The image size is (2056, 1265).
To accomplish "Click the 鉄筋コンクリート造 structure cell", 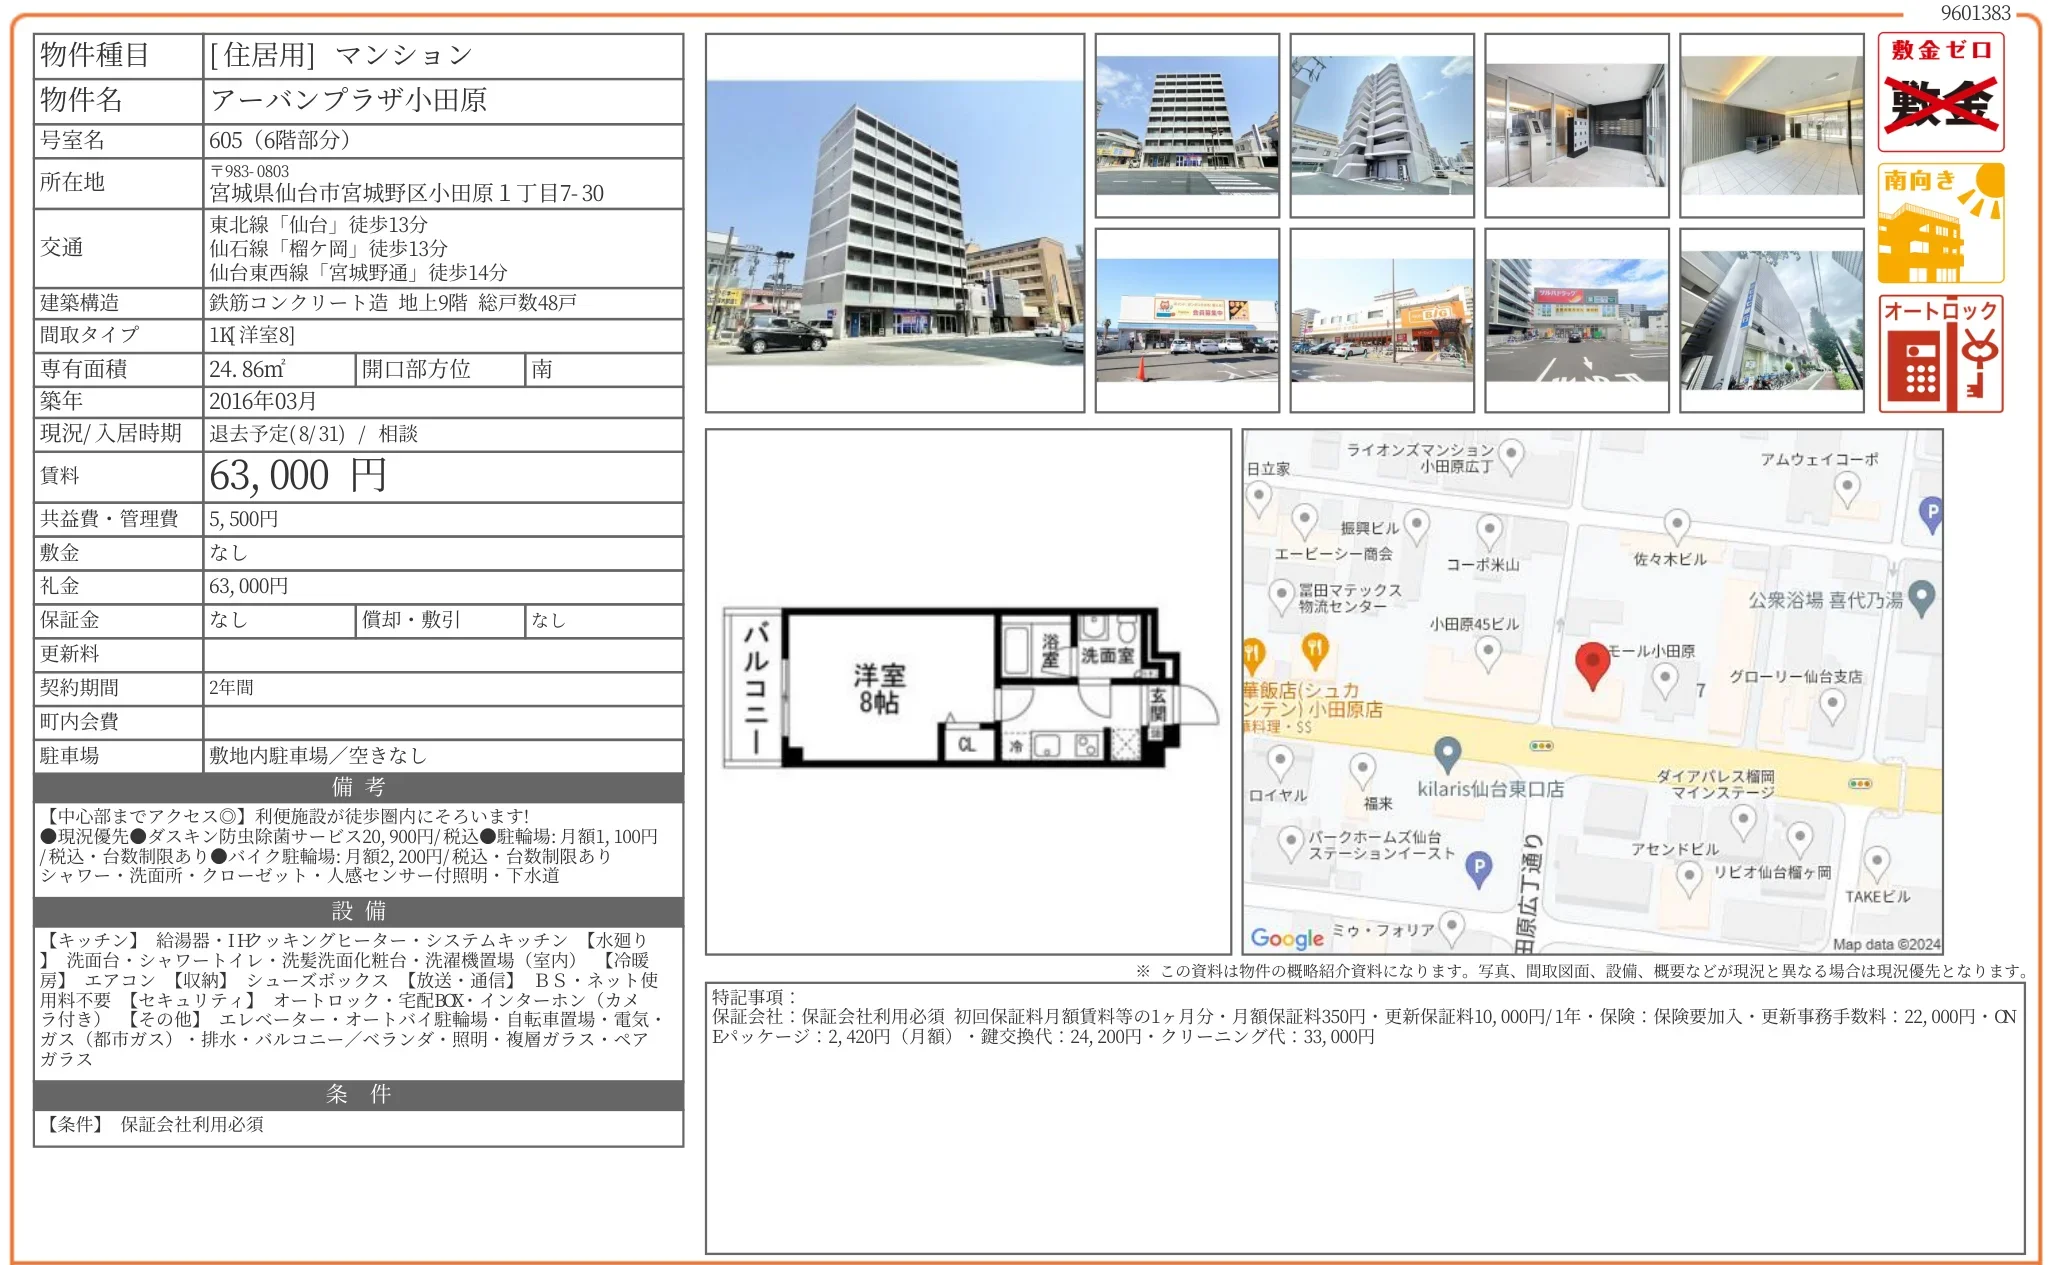I will 443,303.
